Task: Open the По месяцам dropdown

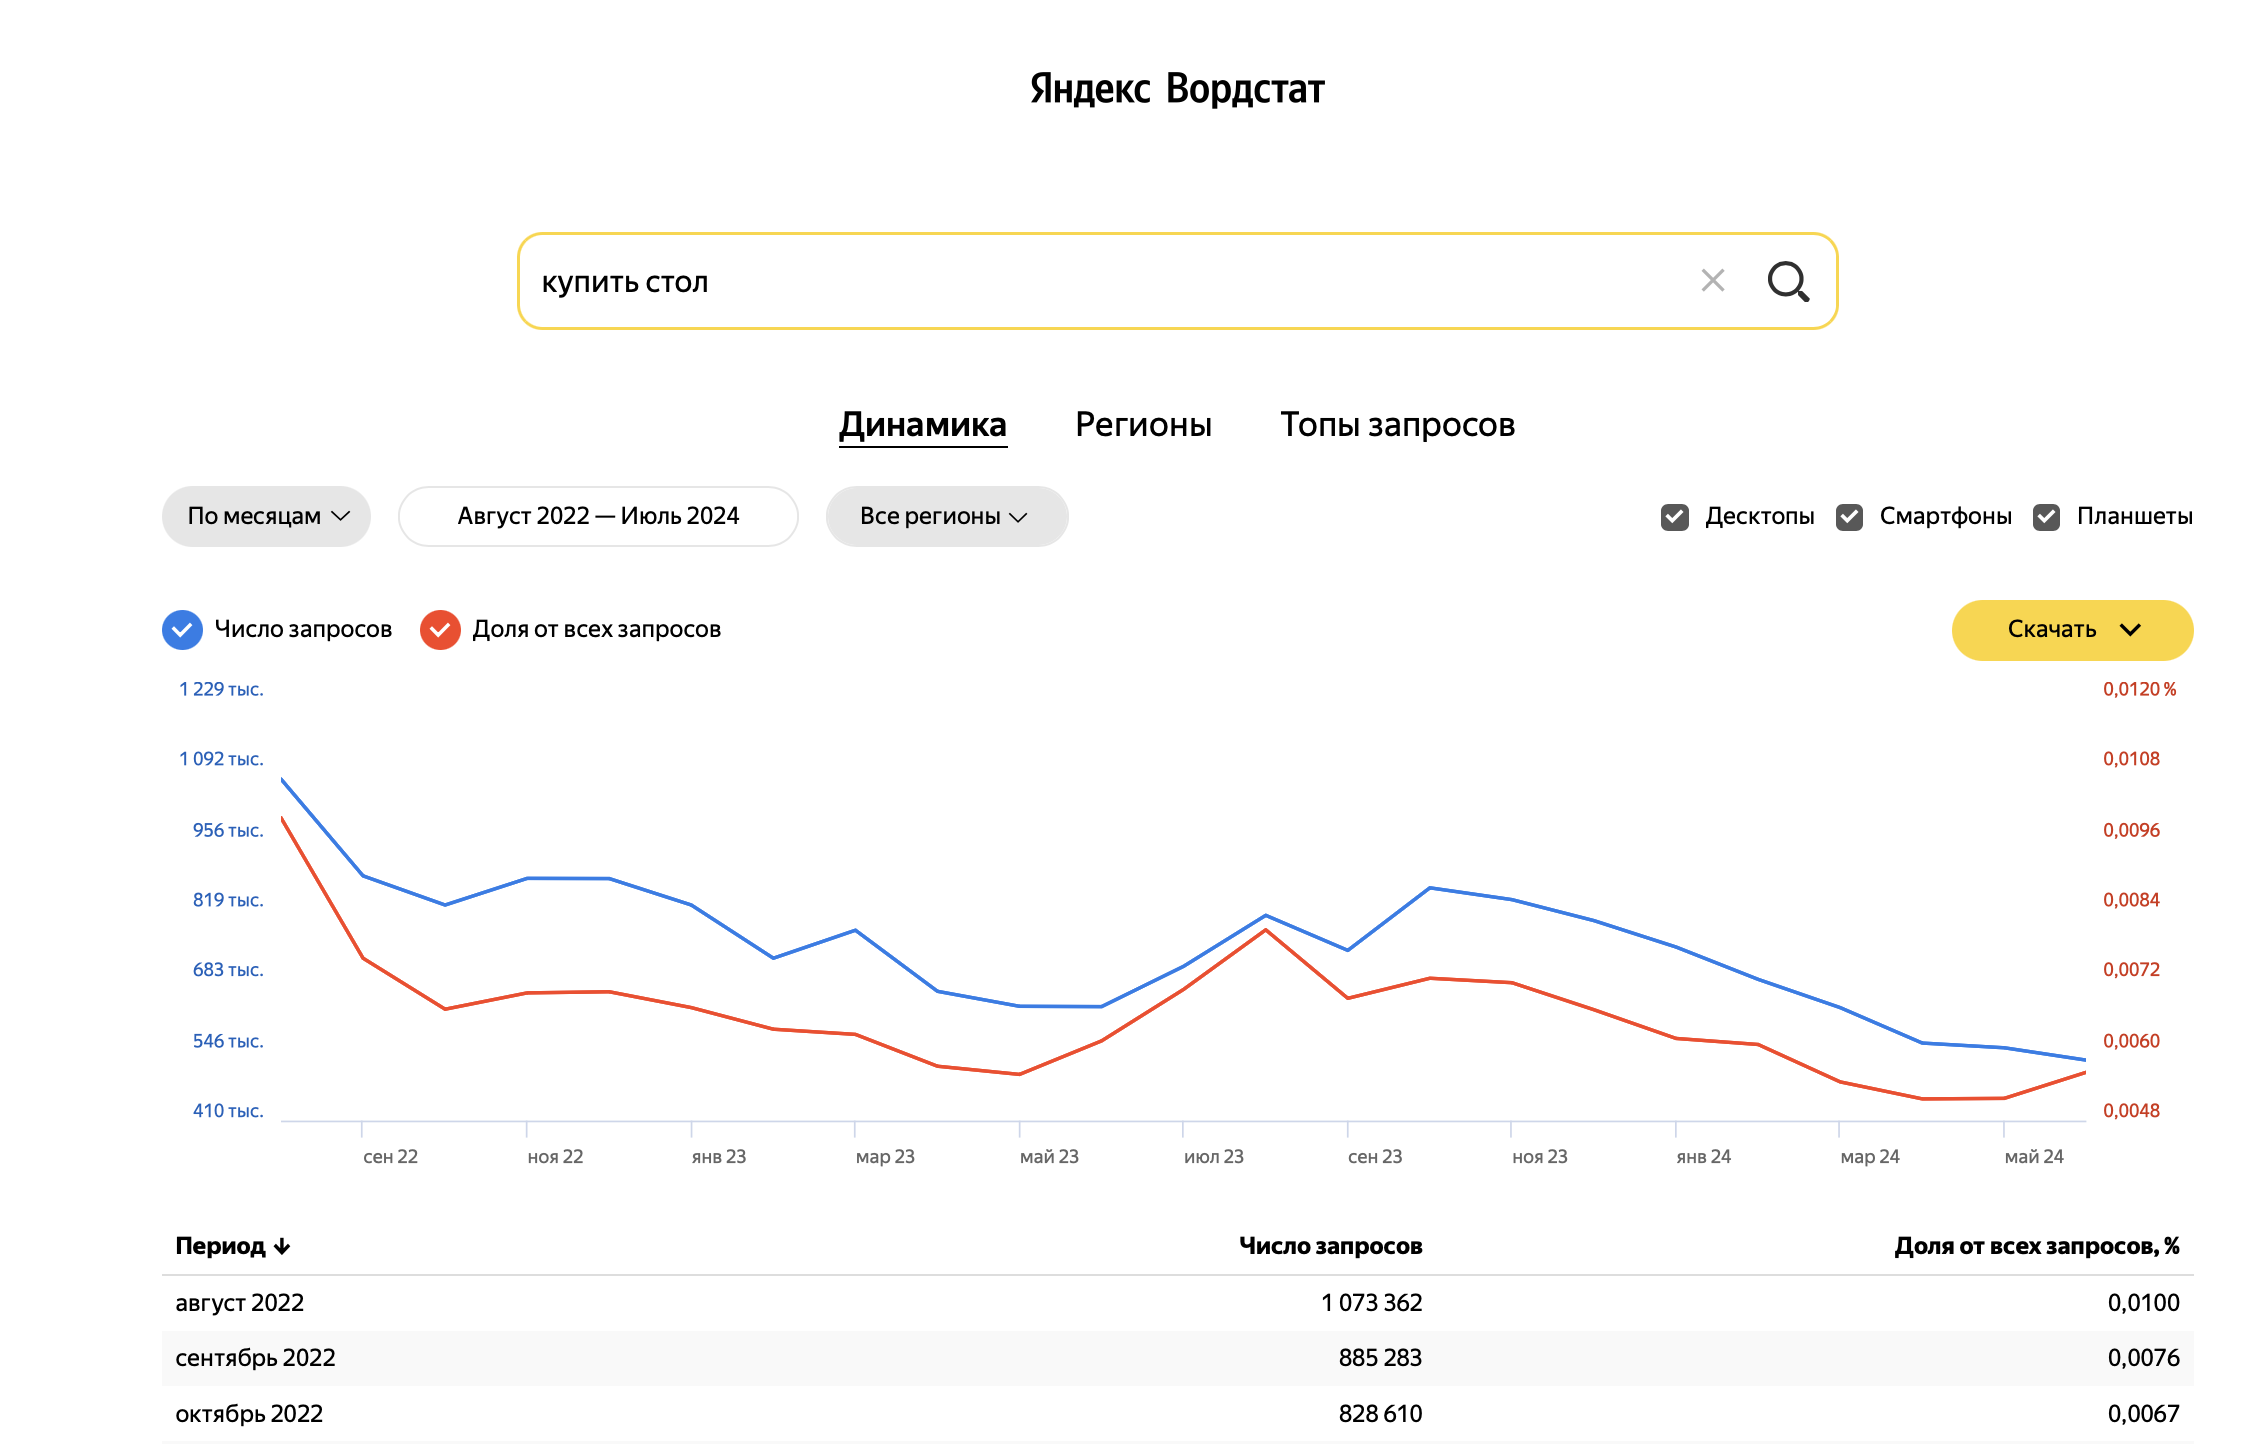Action: click(266, 516)
